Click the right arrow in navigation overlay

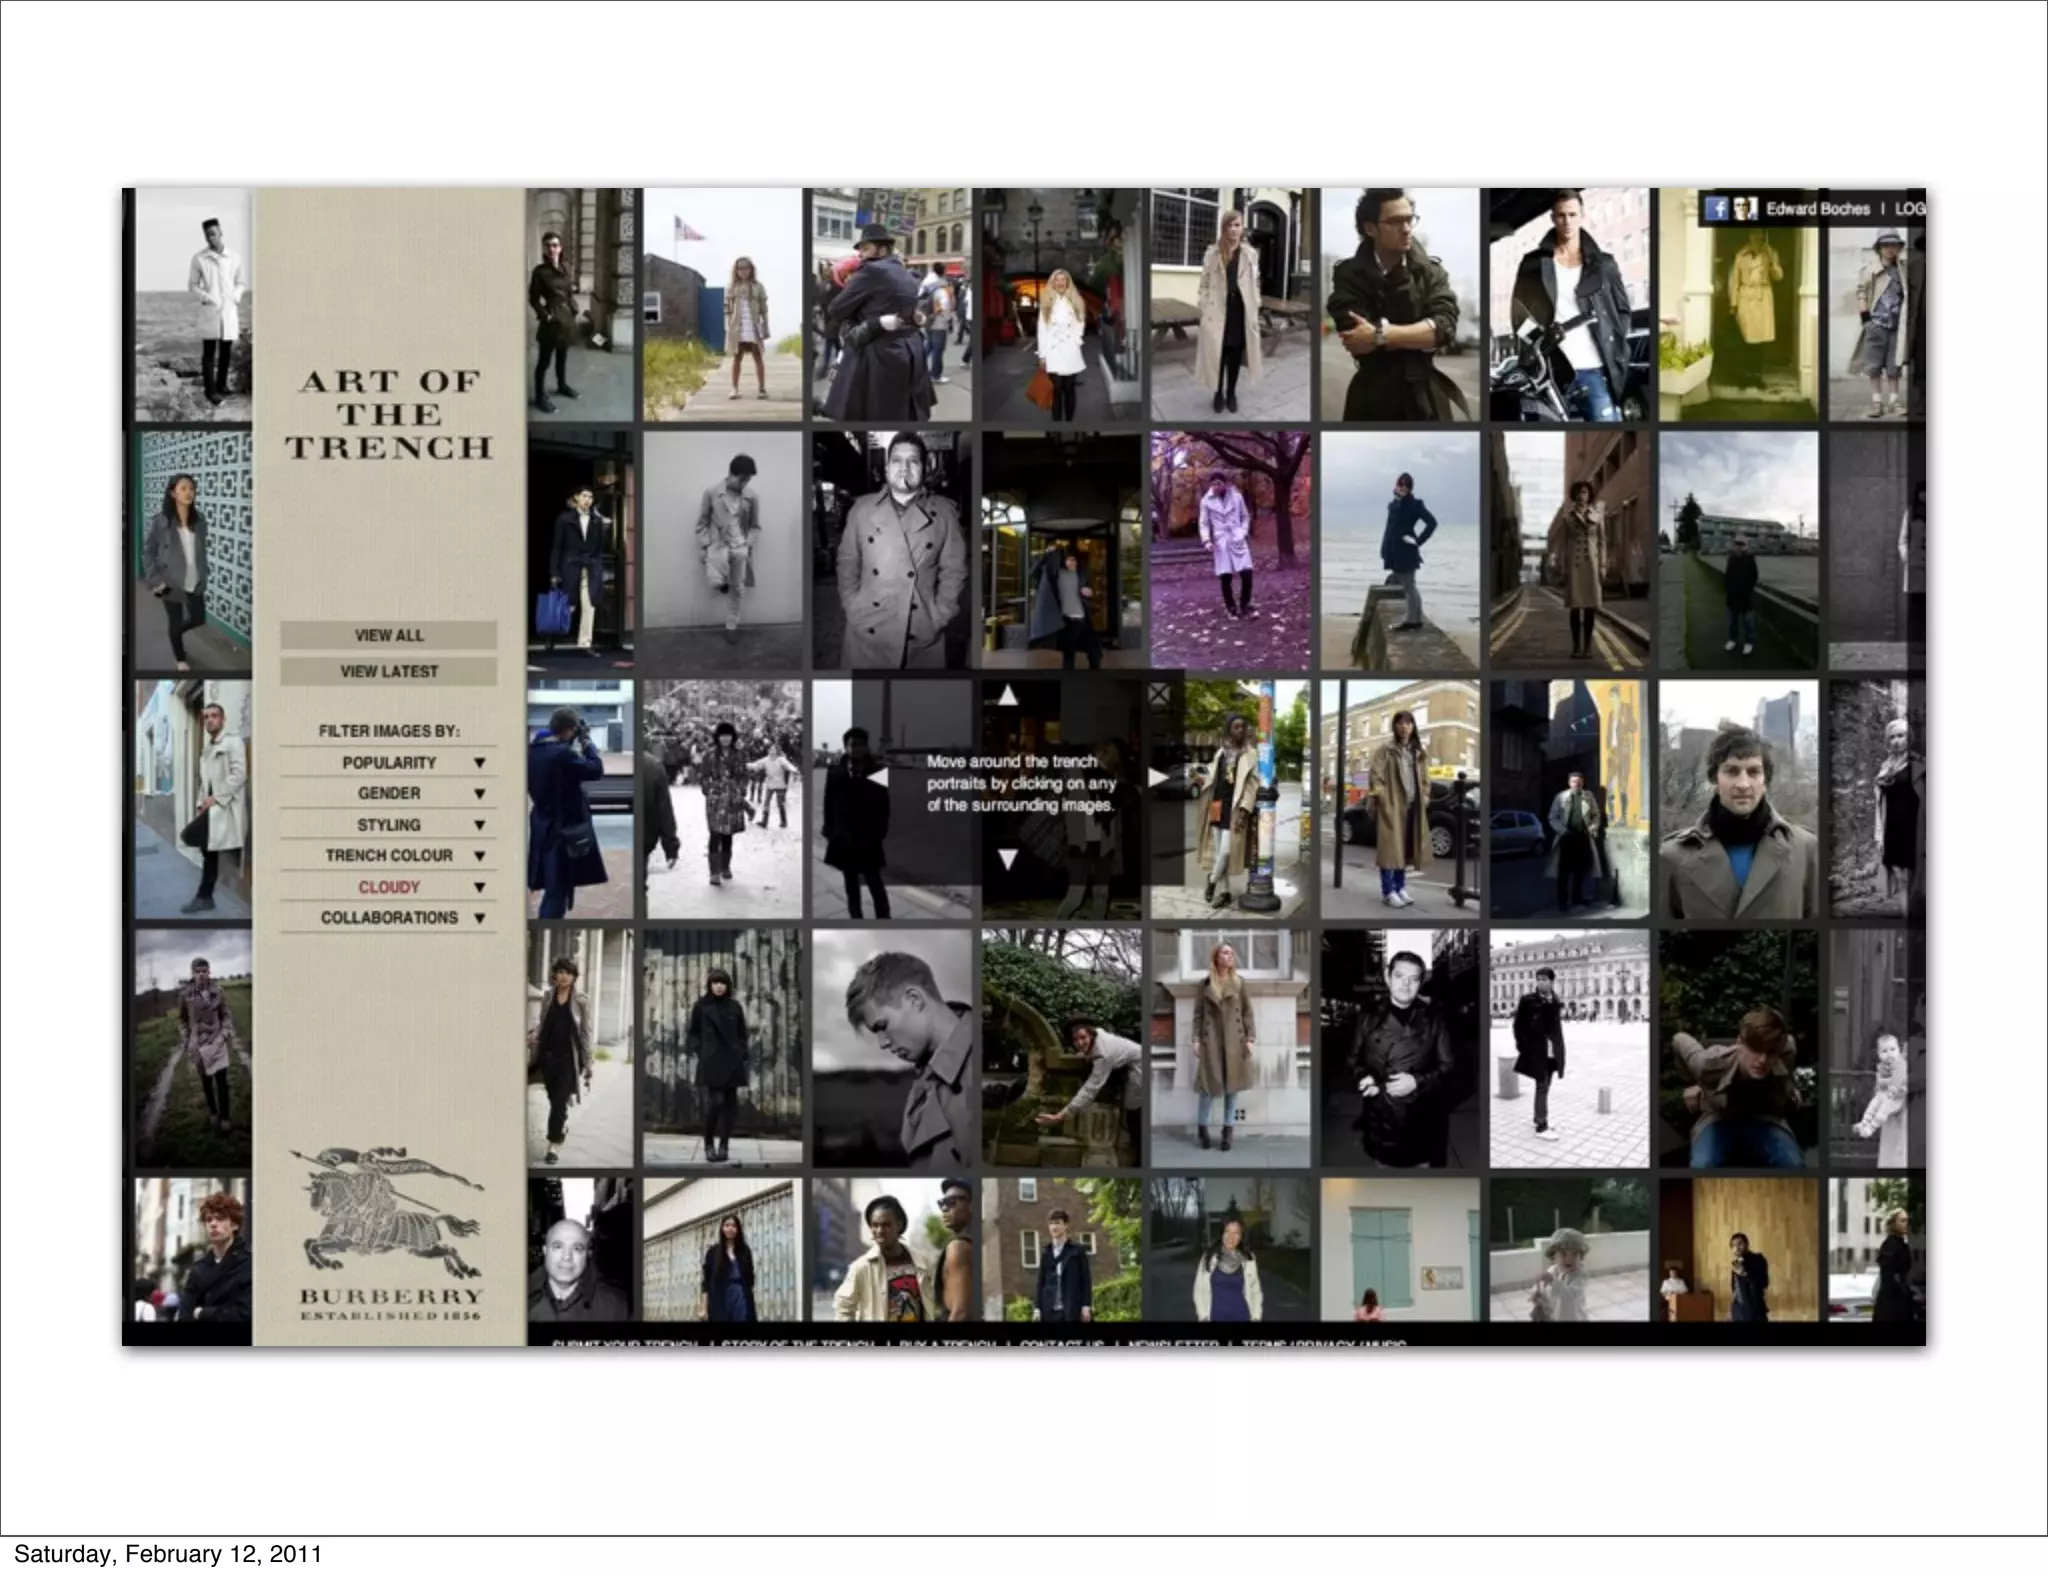click(1158, 776)
